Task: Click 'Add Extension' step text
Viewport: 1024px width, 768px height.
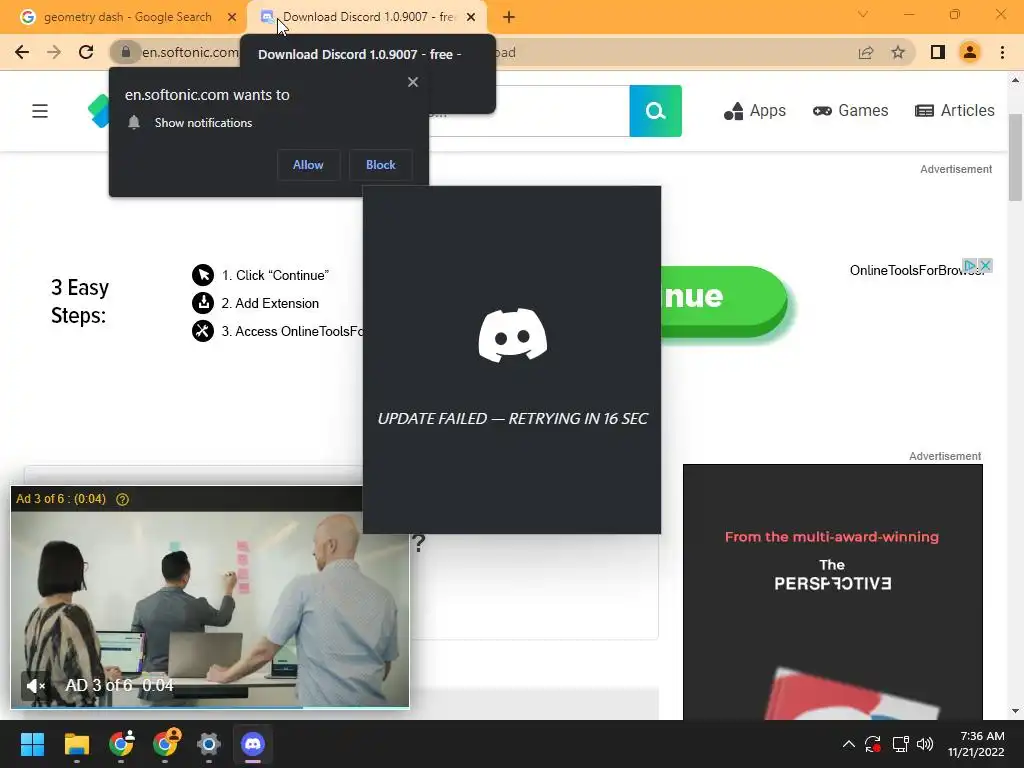Action: click(x=277, y=303)
